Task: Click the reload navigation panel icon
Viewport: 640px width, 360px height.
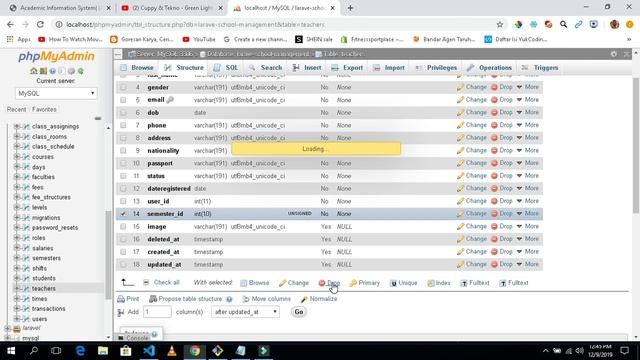Action: coord(81,71)
